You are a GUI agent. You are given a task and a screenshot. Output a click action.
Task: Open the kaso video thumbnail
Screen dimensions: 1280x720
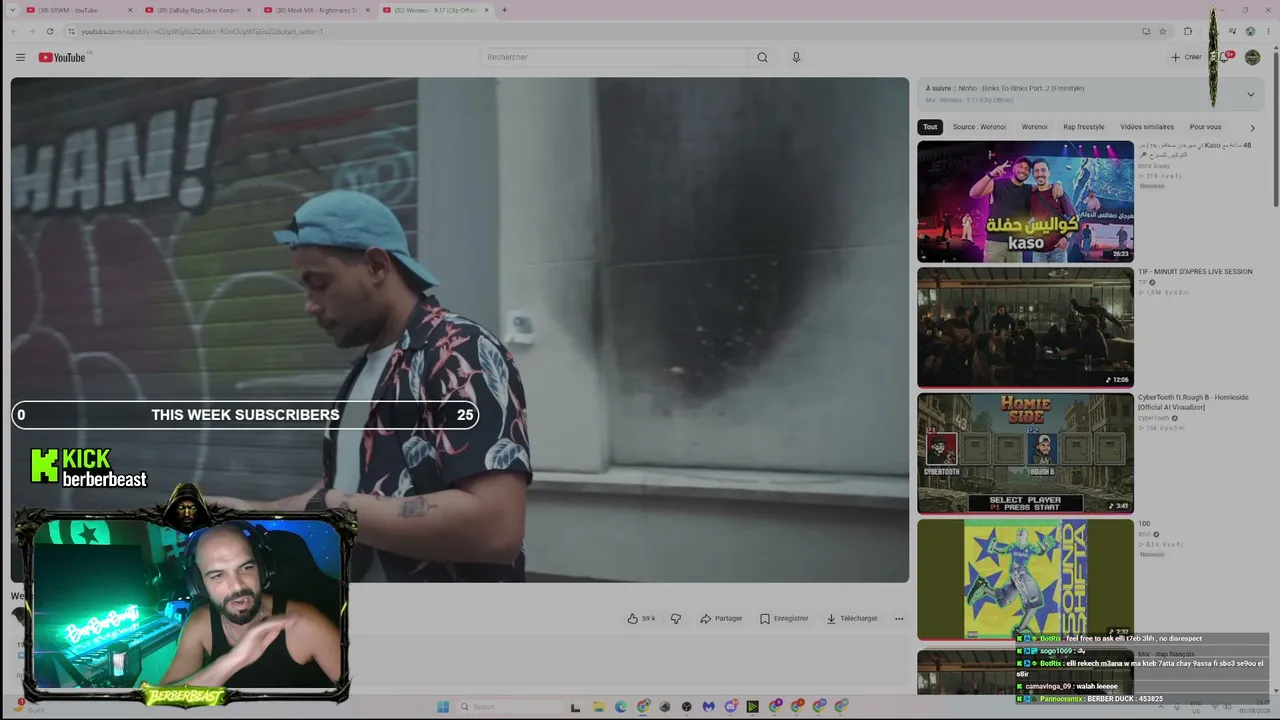click(1025, 201)
